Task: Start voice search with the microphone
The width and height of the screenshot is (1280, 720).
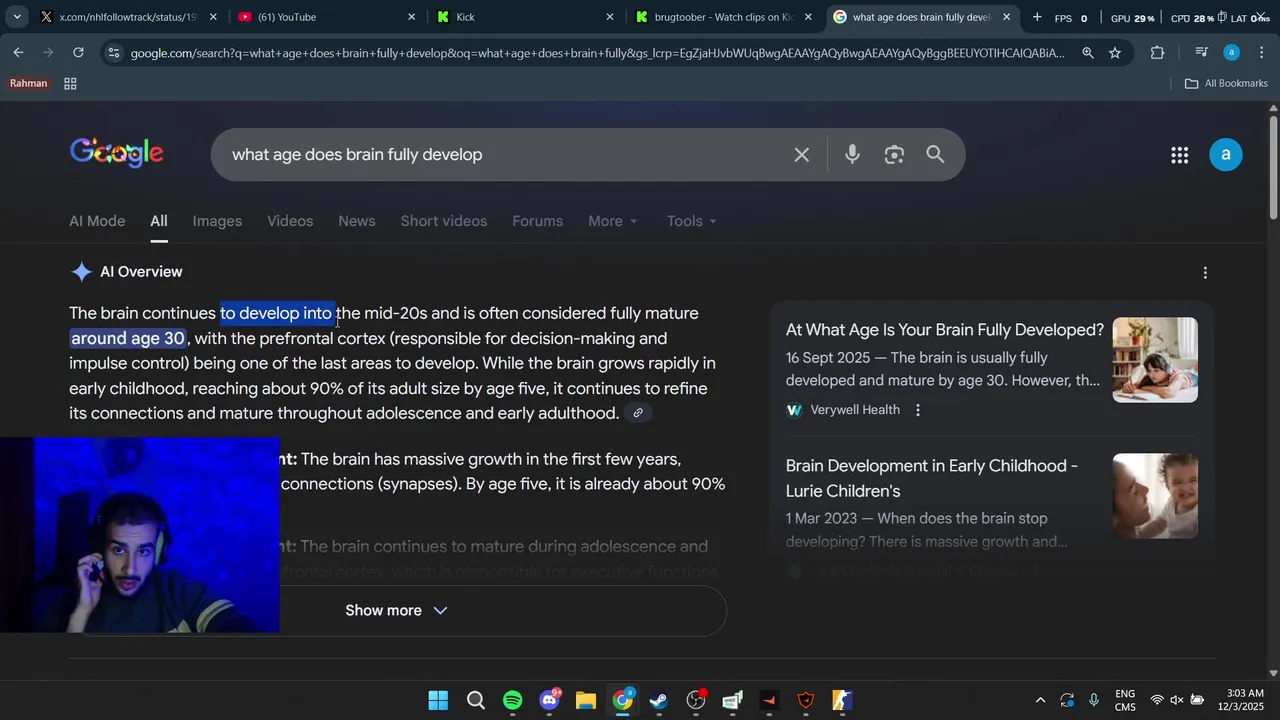Action: (852, 155)
